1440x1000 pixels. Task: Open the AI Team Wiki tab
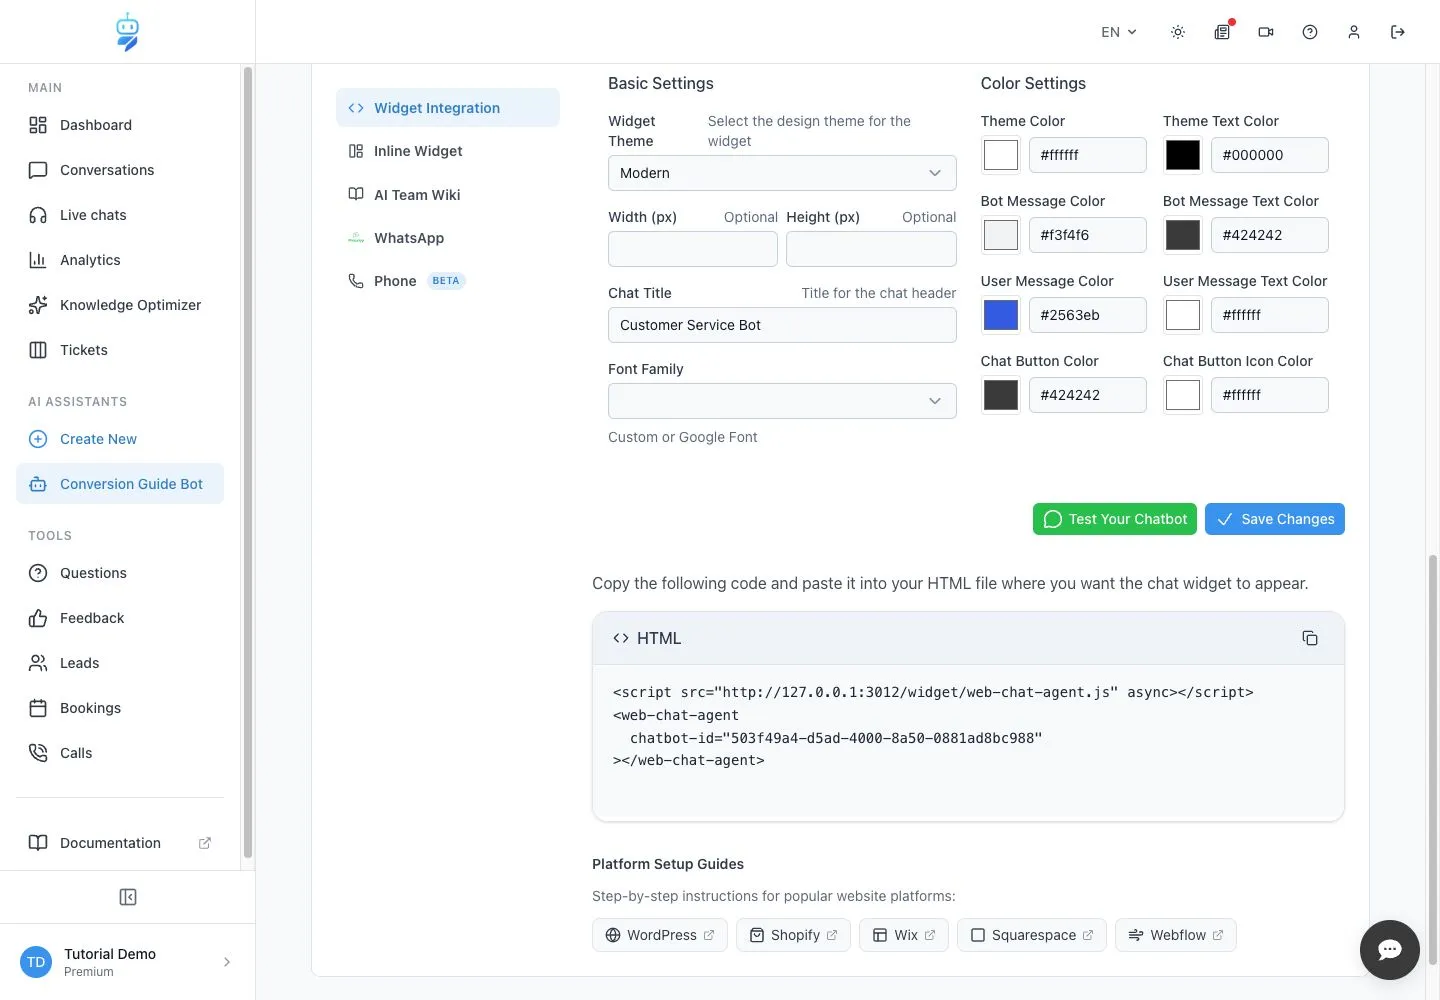click(x=448, y=195)
